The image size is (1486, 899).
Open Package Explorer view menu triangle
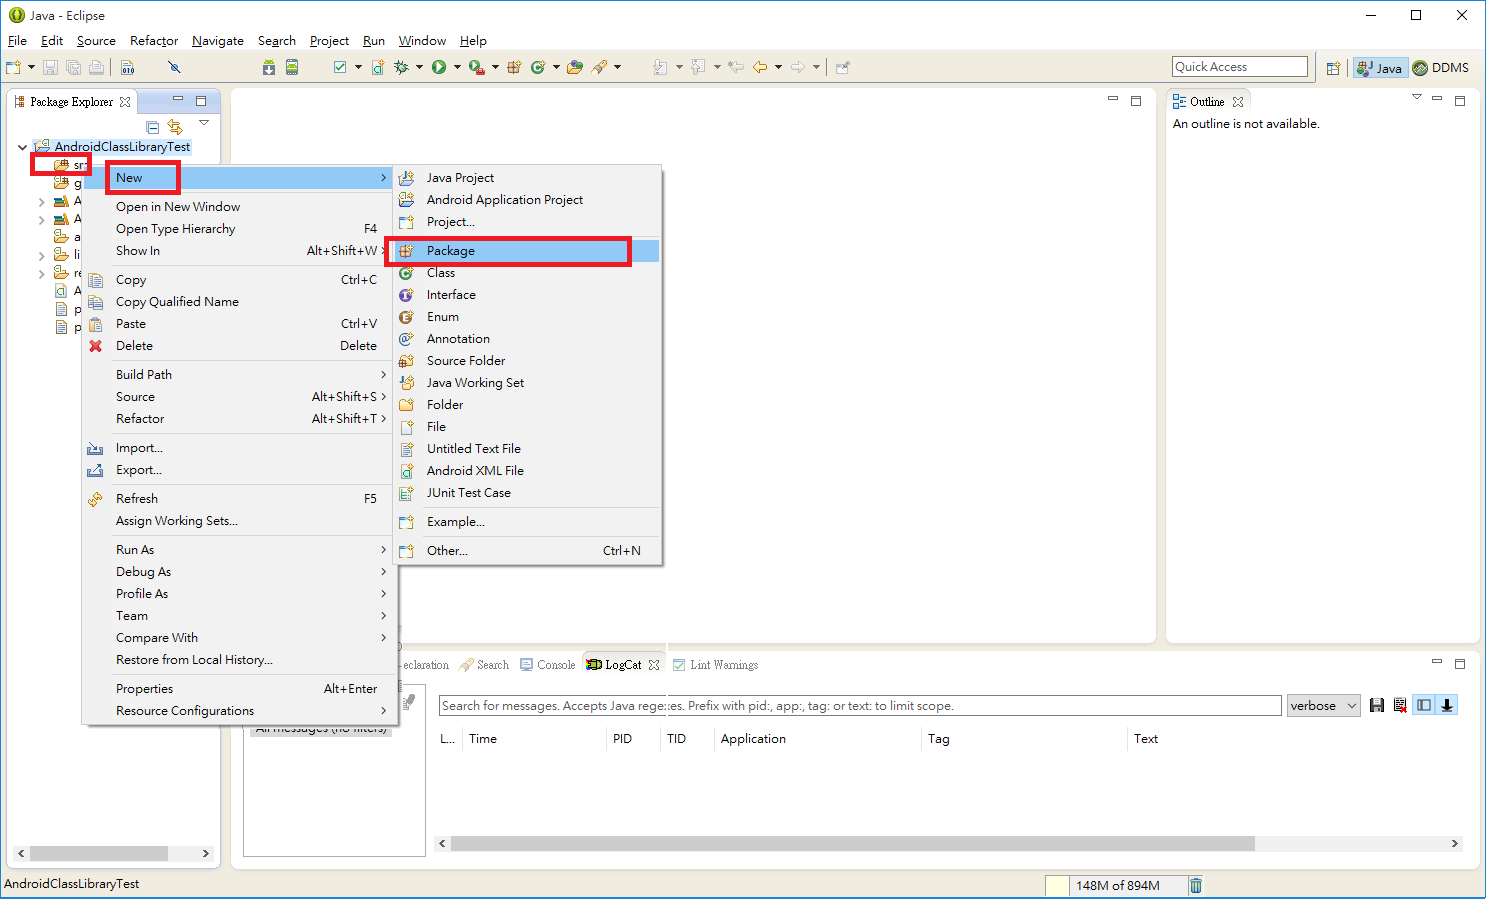pyautogui.click(x=204, y=123)
